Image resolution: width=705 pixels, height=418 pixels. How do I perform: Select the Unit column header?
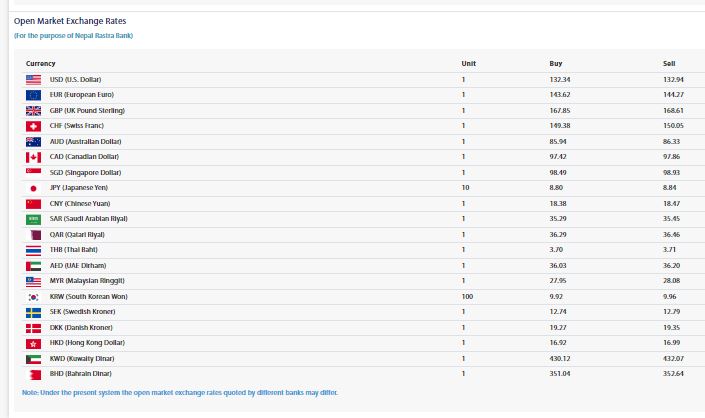468,63
